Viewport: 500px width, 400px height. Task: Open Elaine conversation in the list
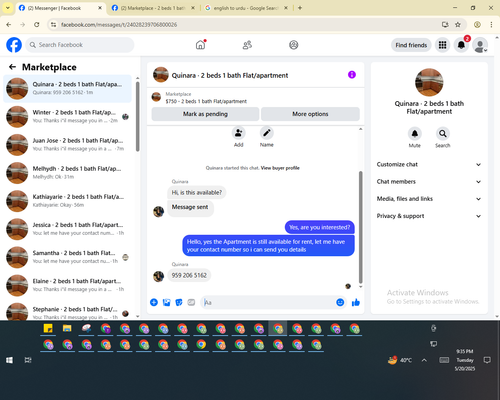(68, 285)
